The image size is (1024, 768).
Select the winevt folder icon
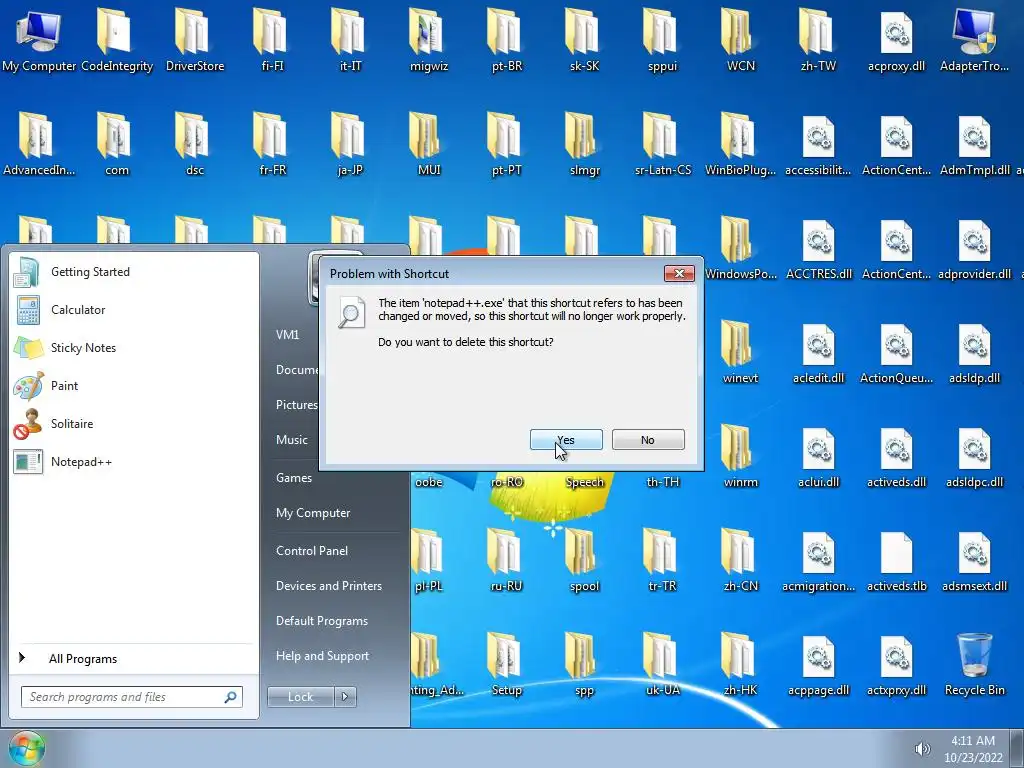740,351
